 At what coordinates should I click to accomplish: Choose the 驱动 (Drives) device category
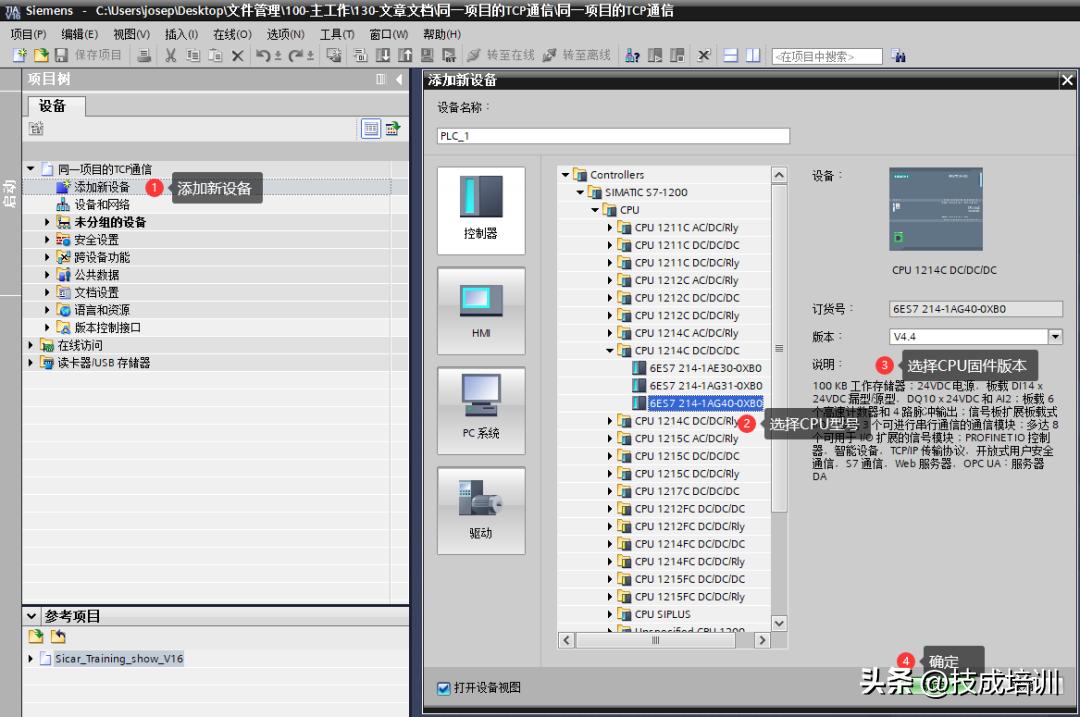(x=480, y=510)
